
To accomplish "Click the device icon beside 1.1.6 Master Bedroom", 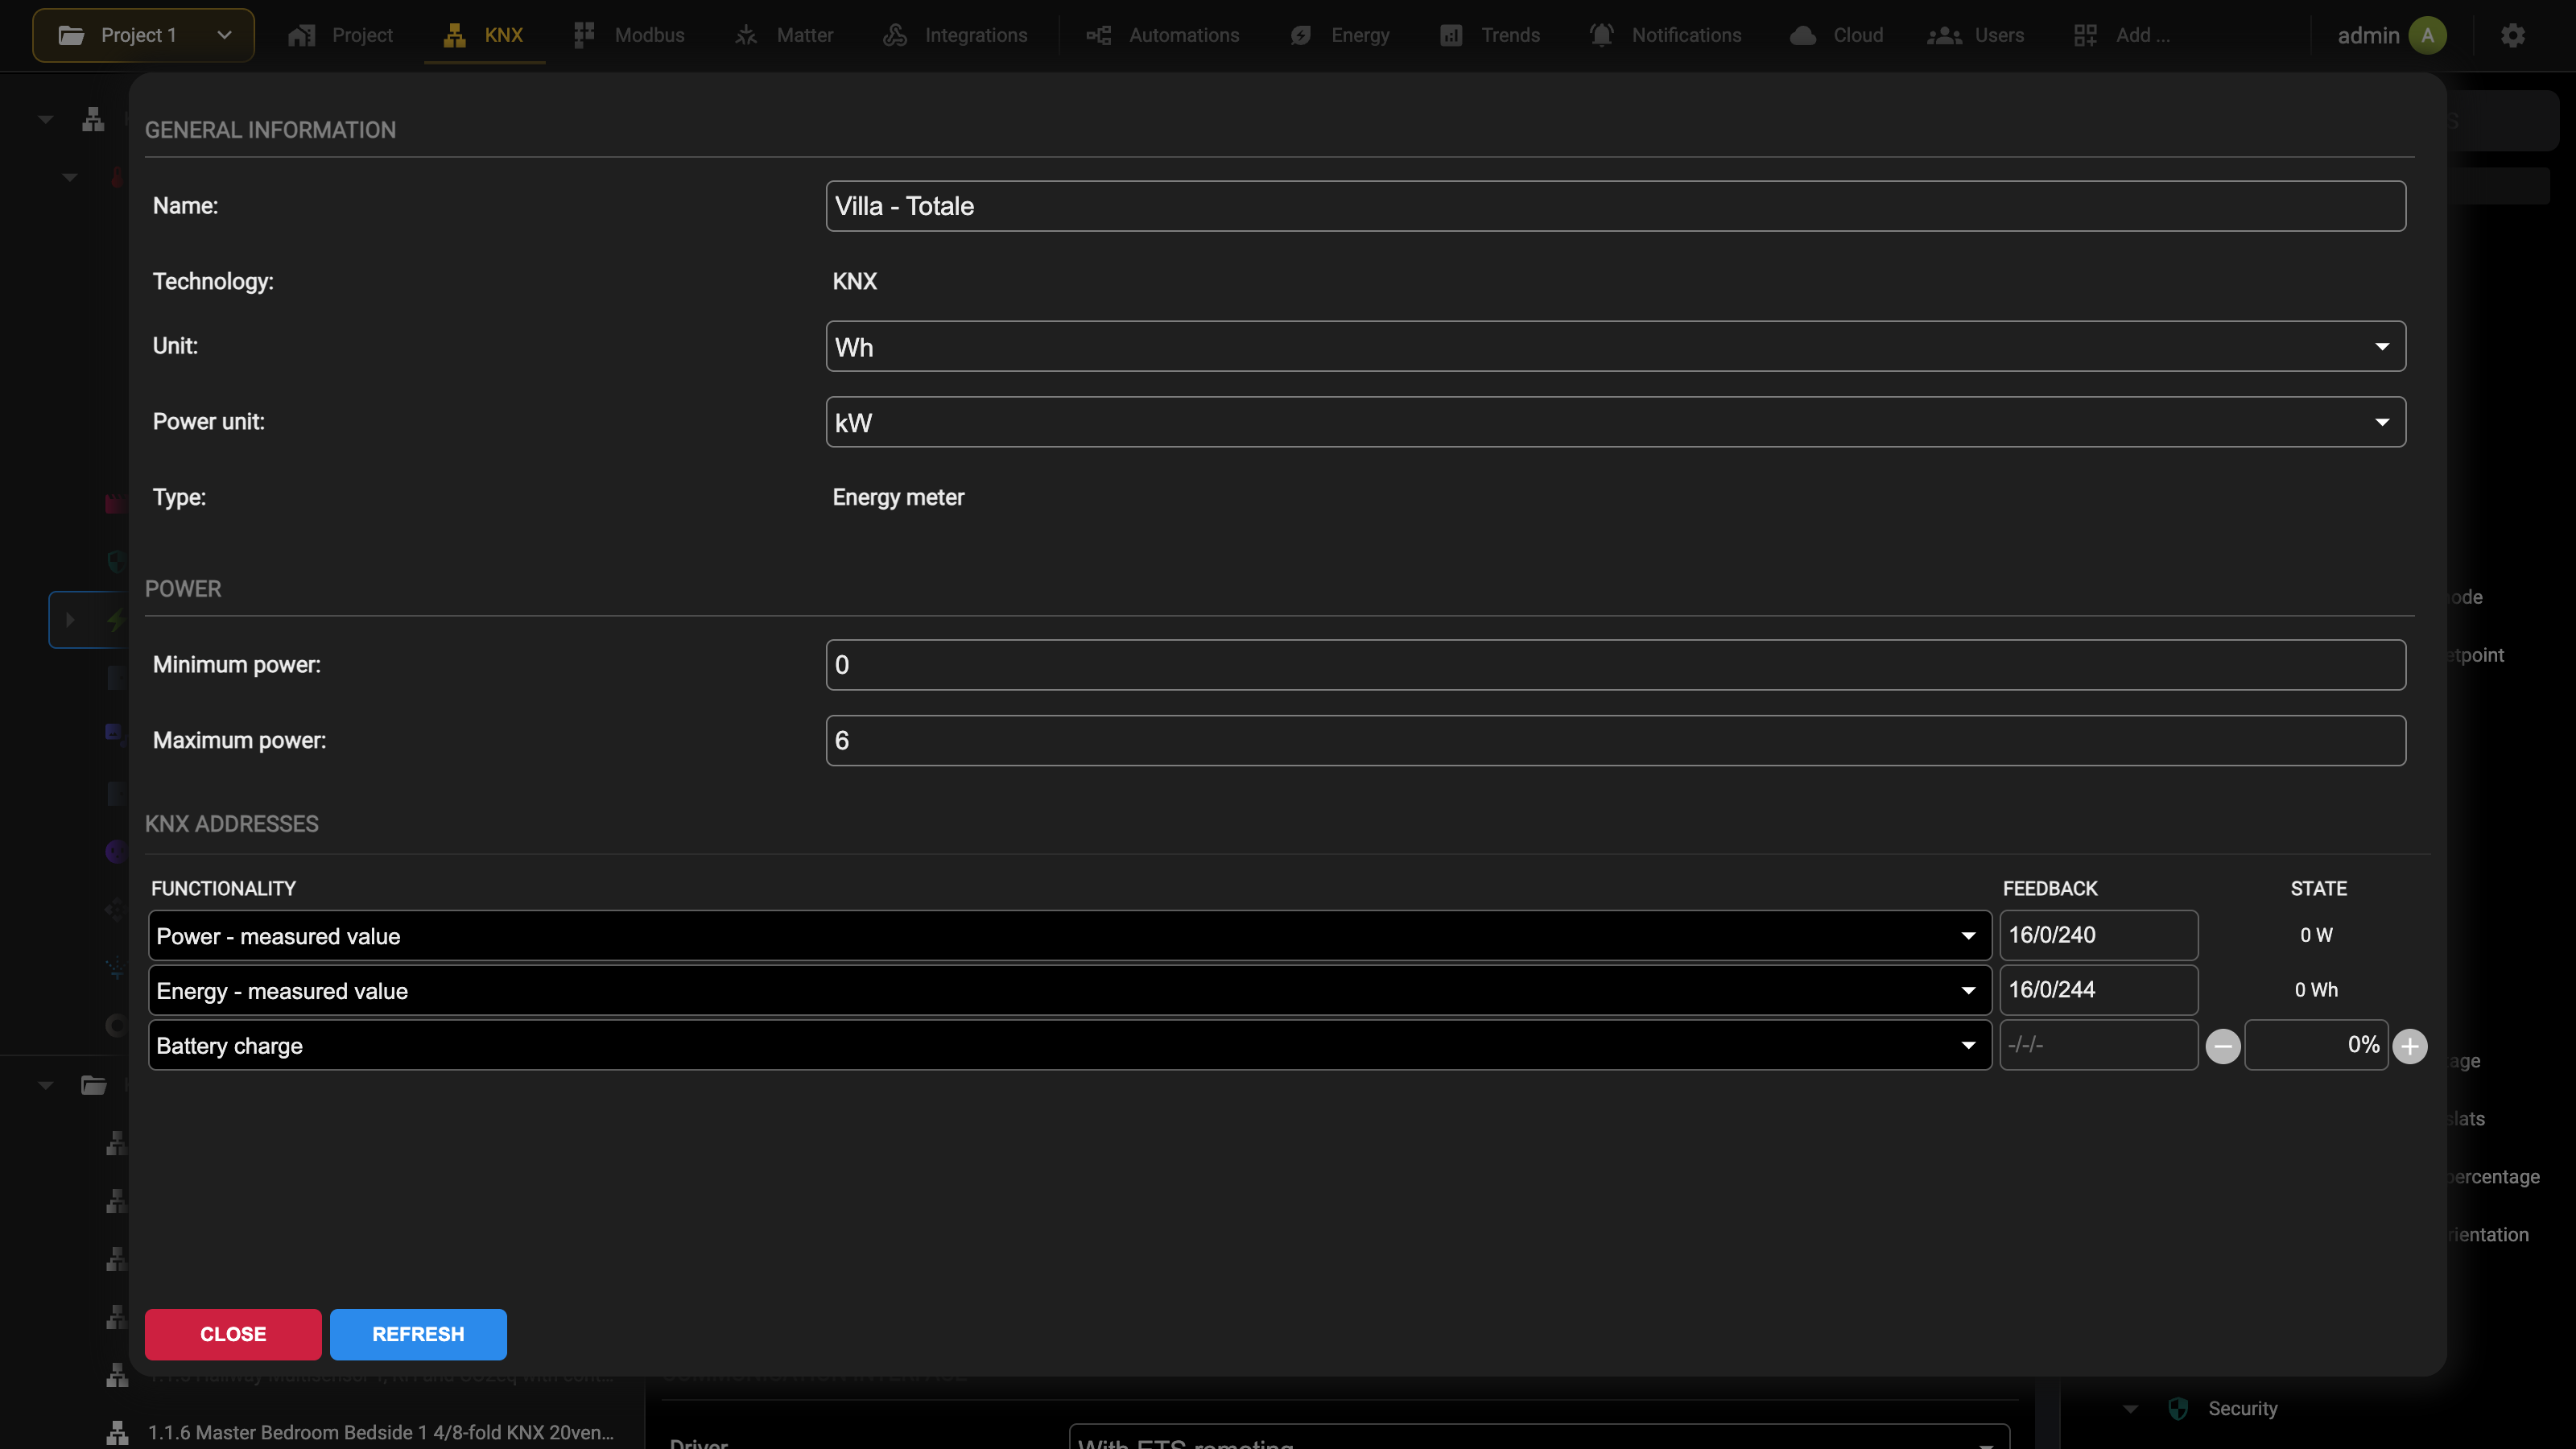I will 117,1432.
